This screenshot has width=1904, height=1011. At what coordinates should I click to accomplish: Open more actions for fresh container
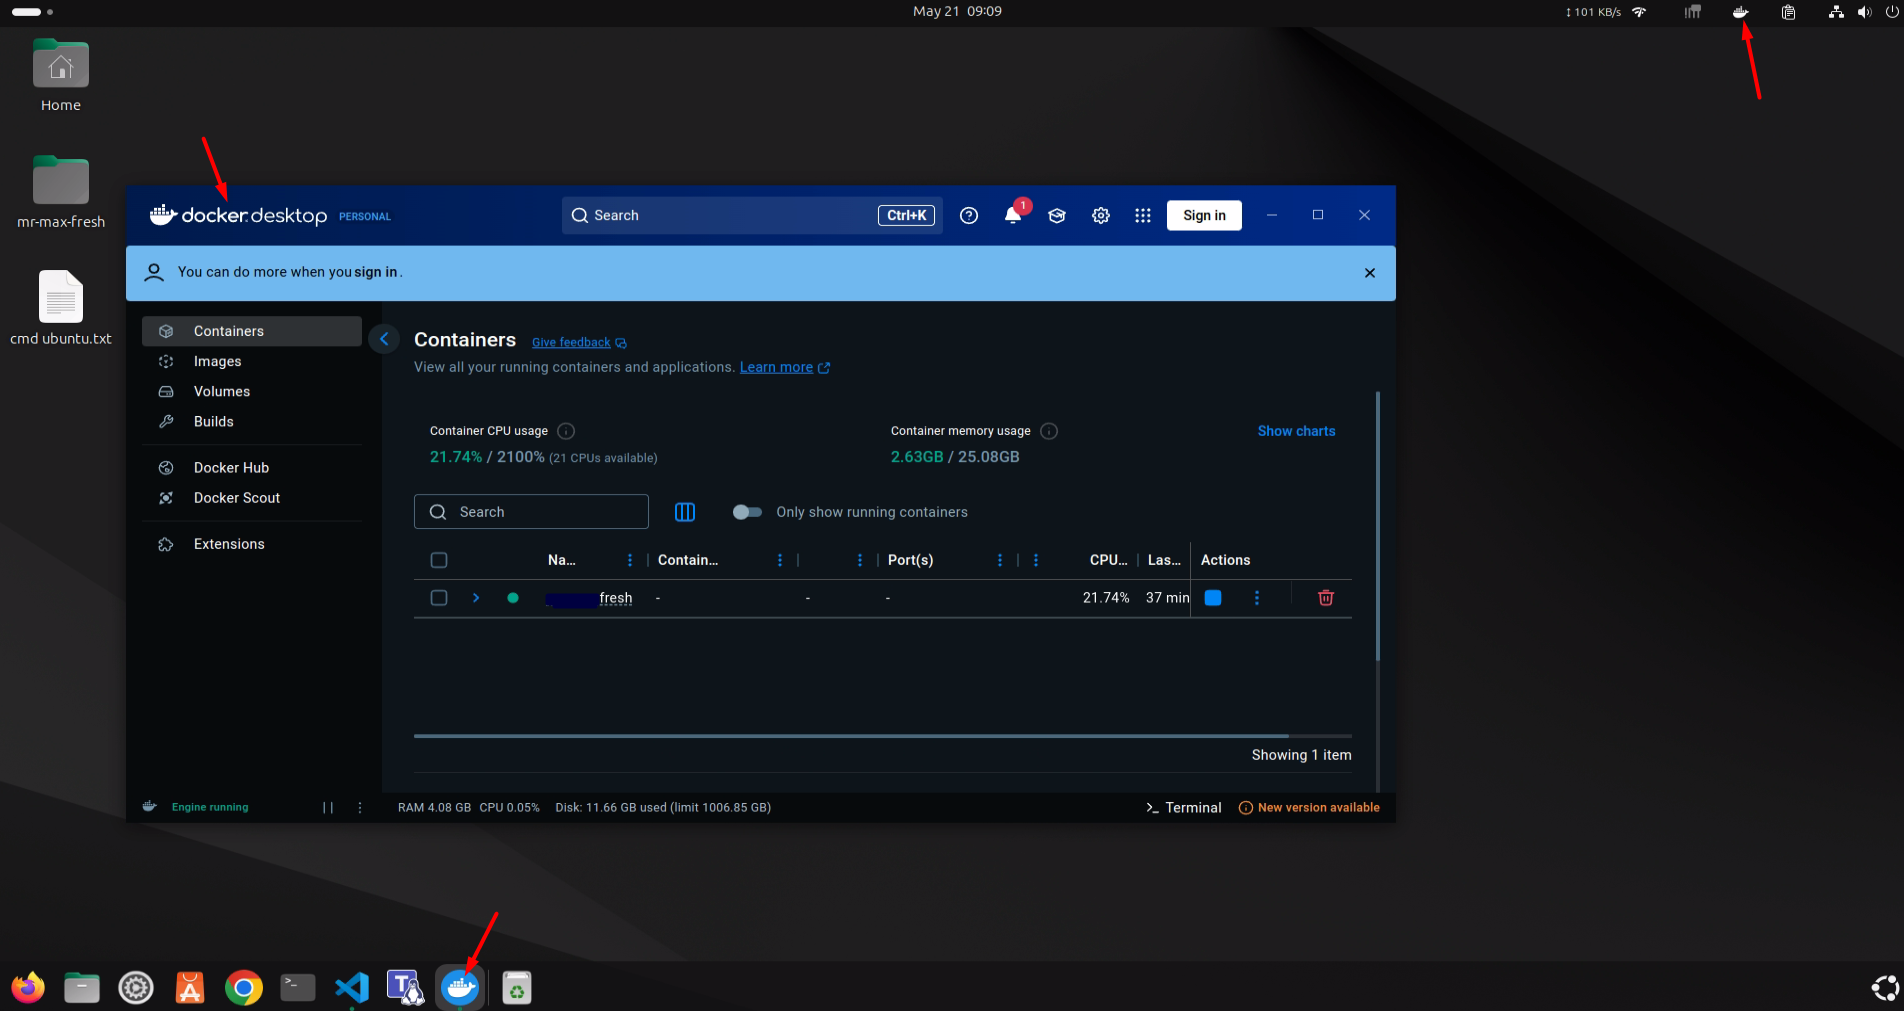coord(1257,598)
